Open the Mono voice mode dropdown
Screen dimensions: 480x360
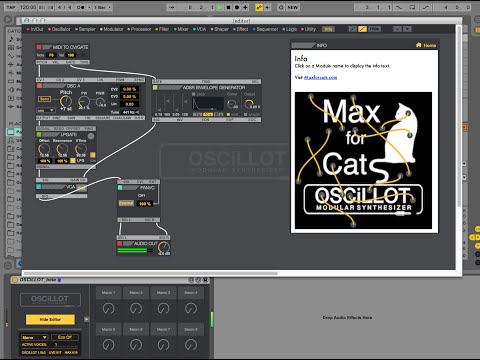(x=35, y=337)
